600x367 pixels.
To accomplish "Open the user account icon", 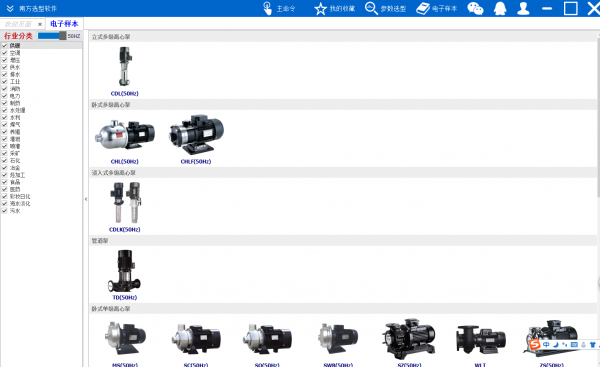I will [523, 8].
